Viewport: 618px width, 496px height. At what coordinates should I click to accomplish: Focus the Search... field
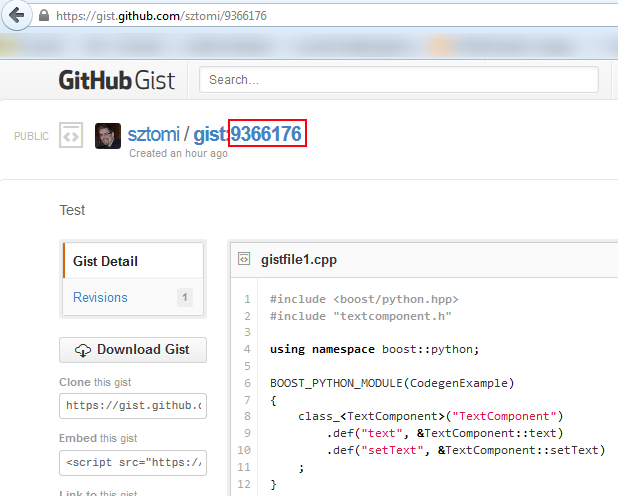399,80
